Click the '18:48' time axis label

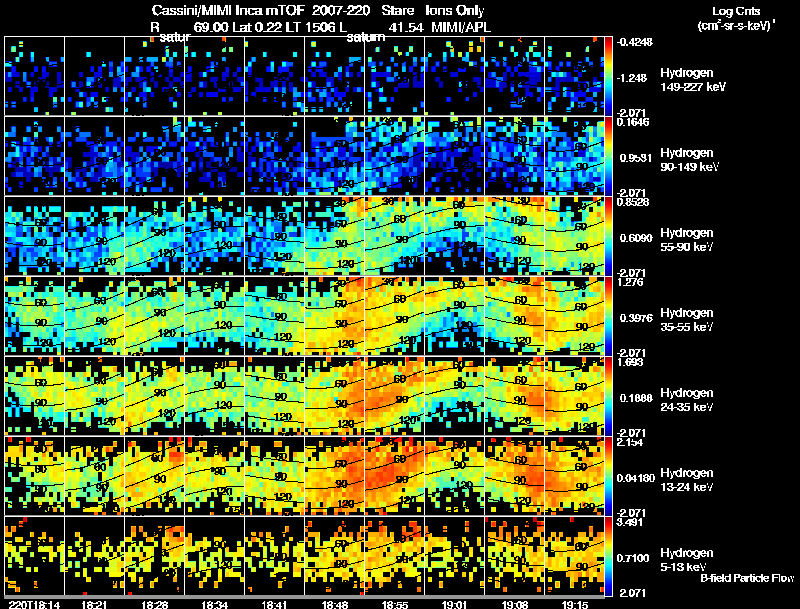(x=335, y=604)
